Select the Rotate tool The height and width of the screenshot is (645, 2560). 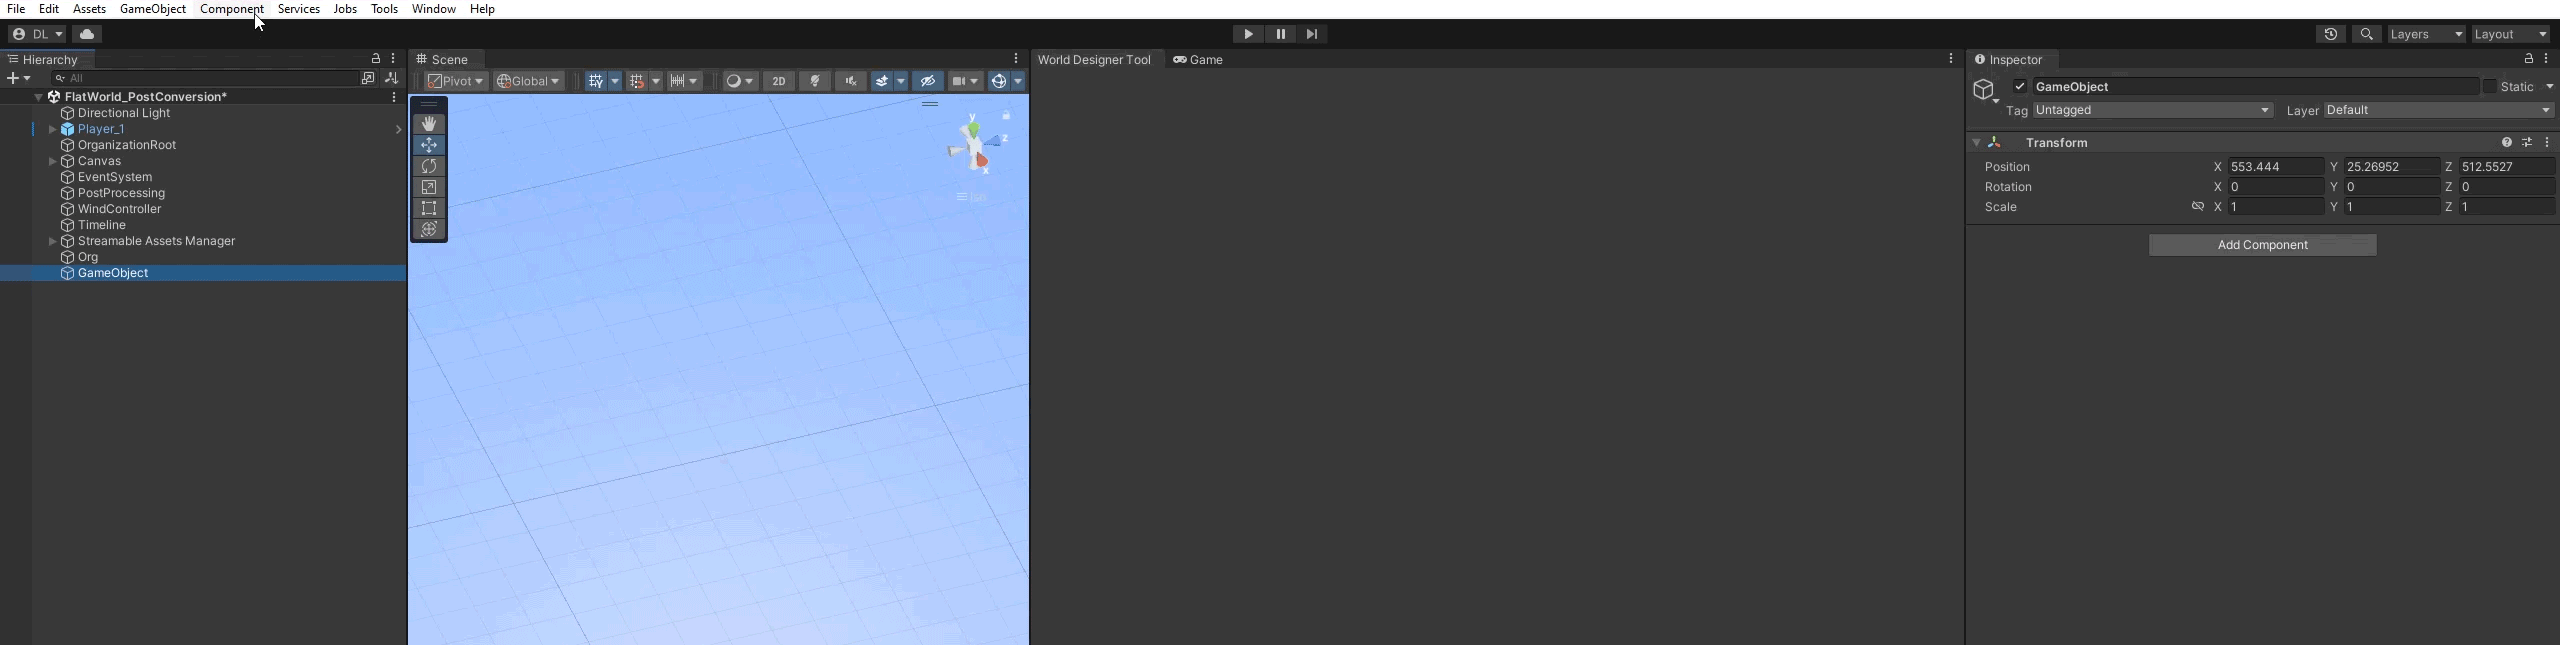[429, 166]
